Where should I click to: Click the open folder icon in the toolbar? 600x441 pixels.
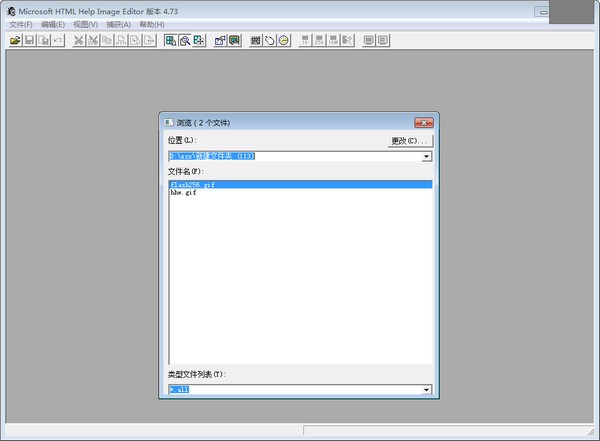[x=15, y=41]
